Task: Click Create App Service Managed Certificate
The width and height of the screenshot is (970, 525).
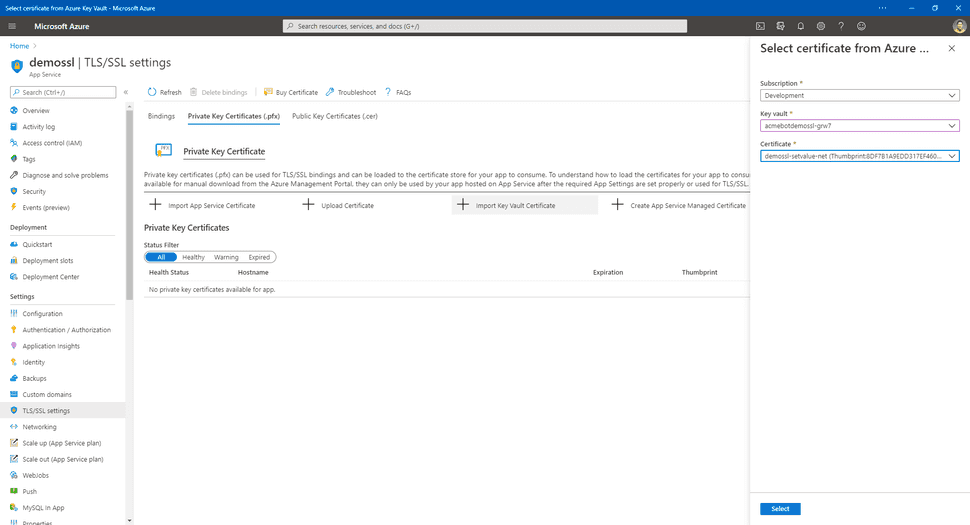Action: 679,205
